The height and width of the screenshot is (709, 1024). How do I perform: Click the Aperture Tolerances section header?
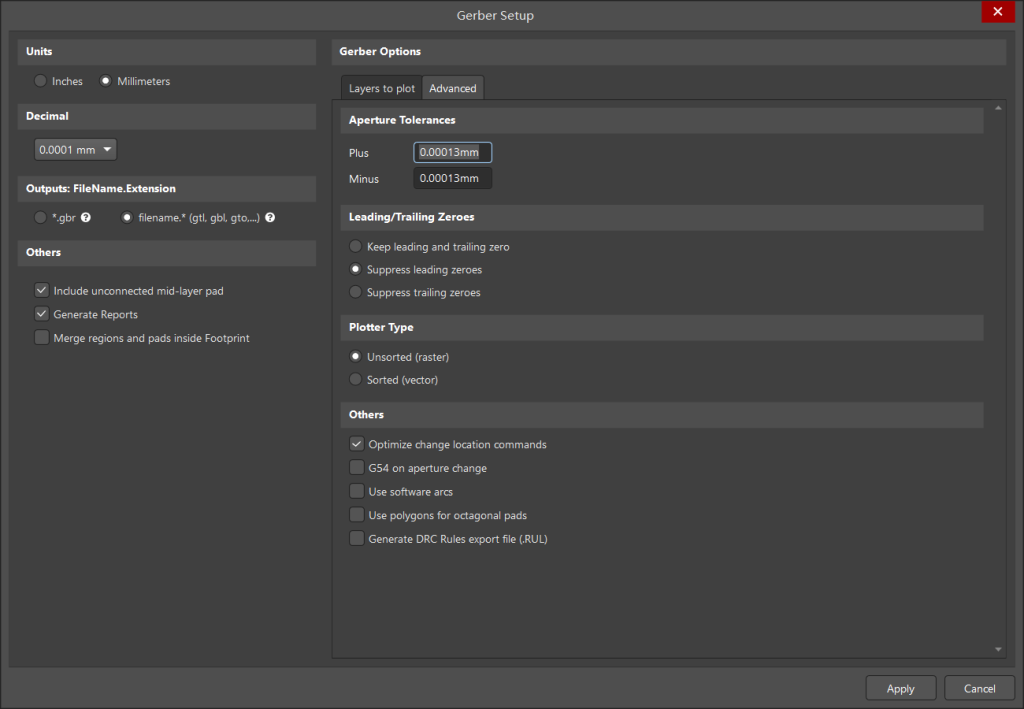click(662, 120)
